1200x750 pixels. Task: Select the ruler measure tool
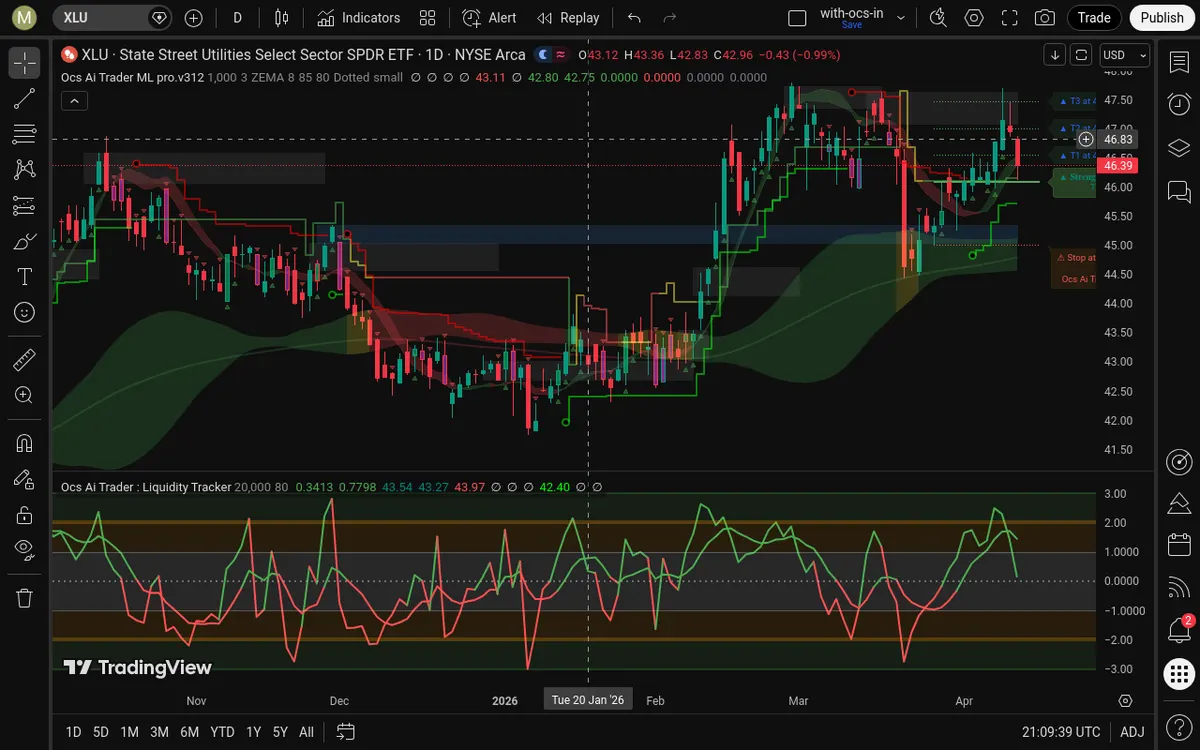[x=25, y=359]
